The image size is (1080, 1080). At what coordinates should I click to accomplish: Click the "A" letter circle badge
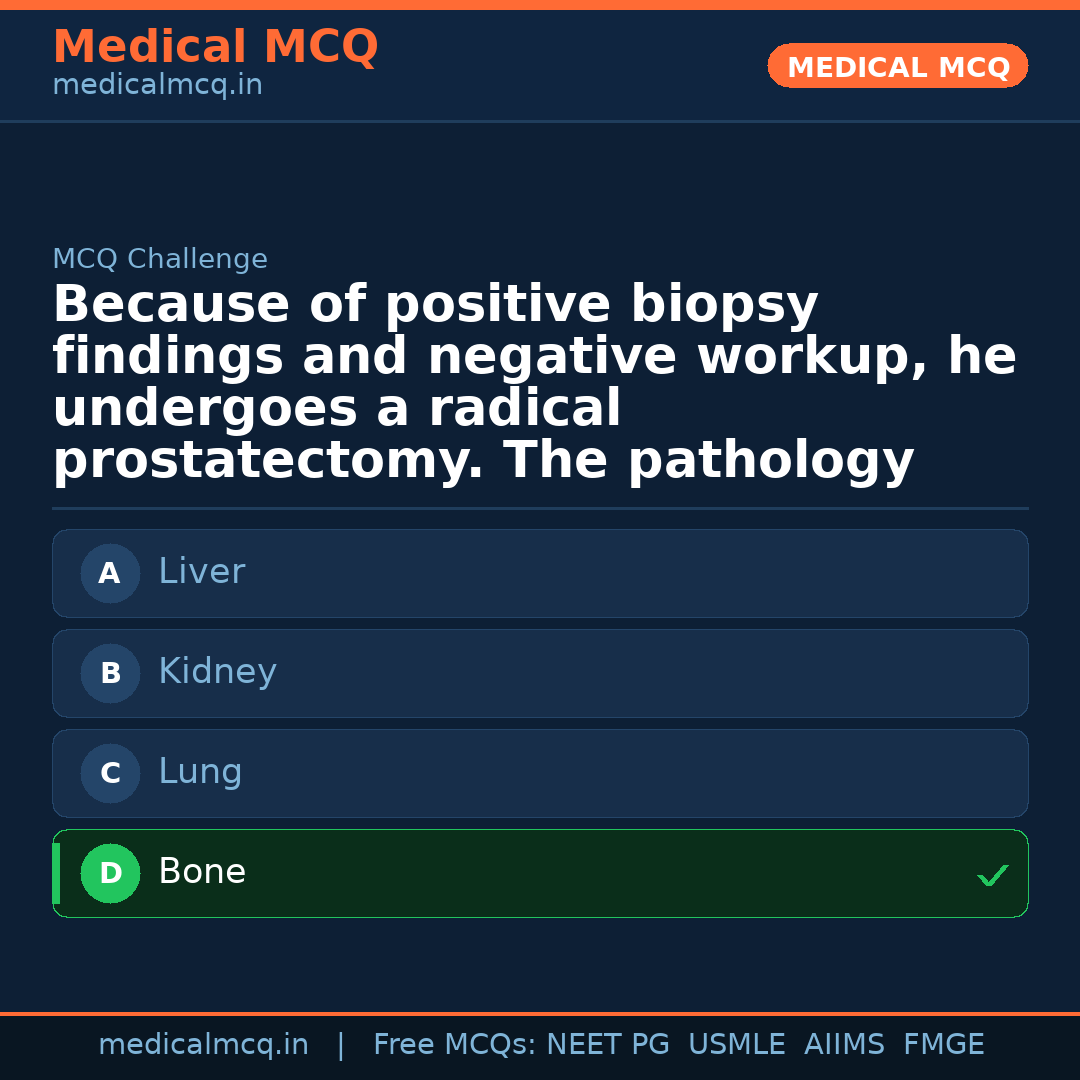point(110,573)
